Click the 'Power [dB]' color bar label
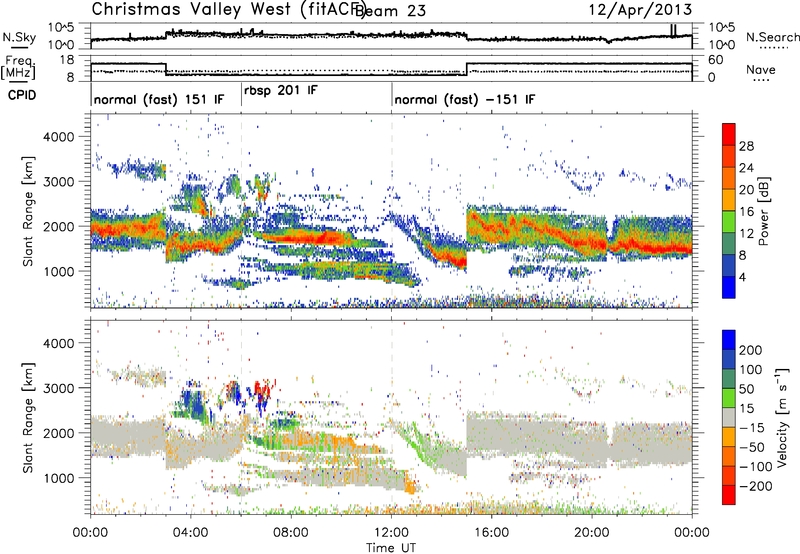Screen dimensions: 800x554 [x=763, y=211]
